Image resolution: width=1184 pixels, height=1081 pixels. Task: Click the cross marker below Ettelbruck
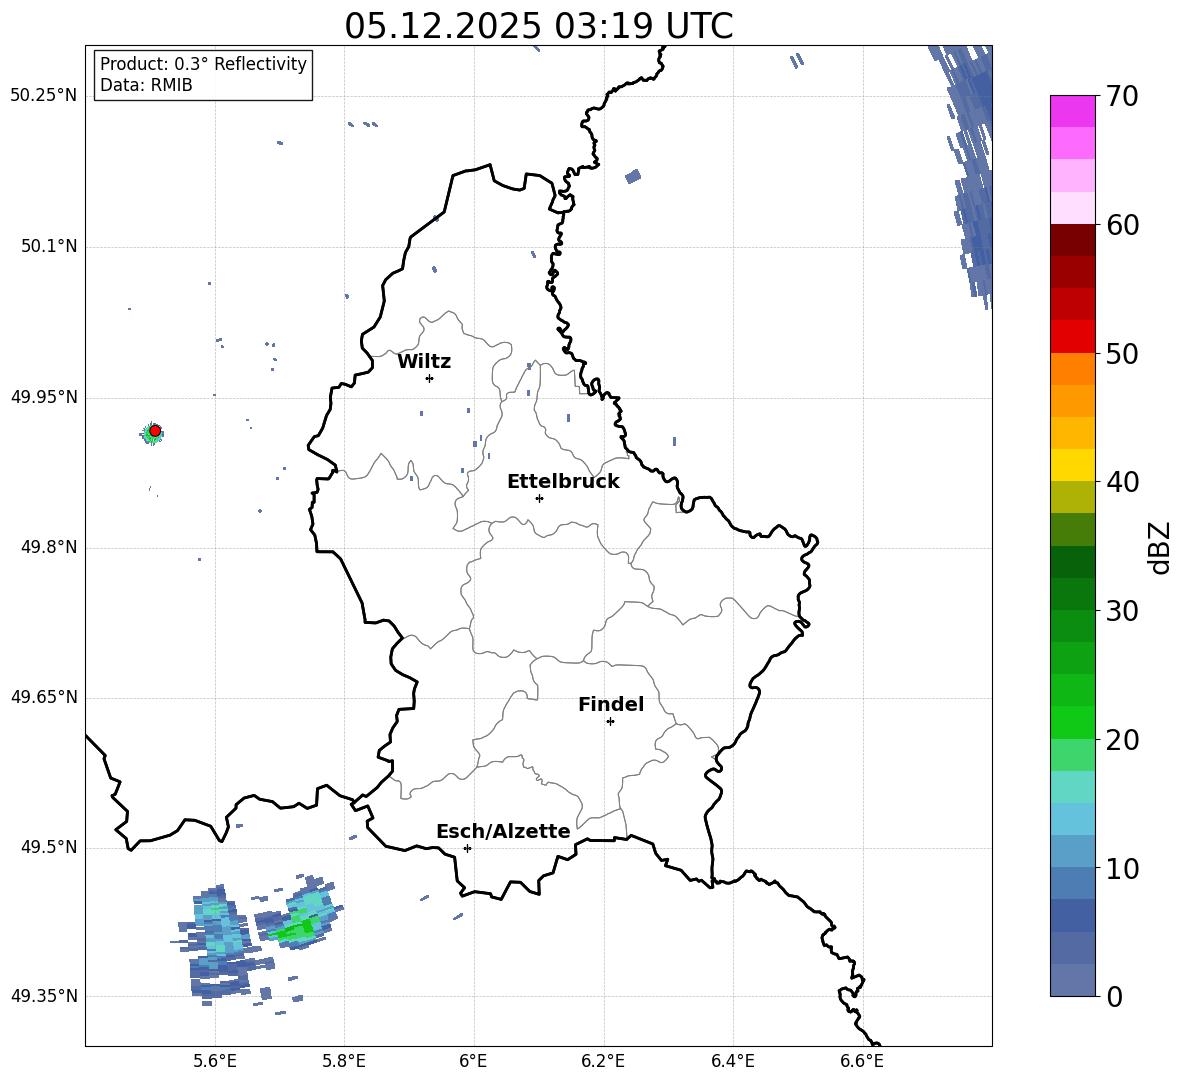click(x=539, y=498)
